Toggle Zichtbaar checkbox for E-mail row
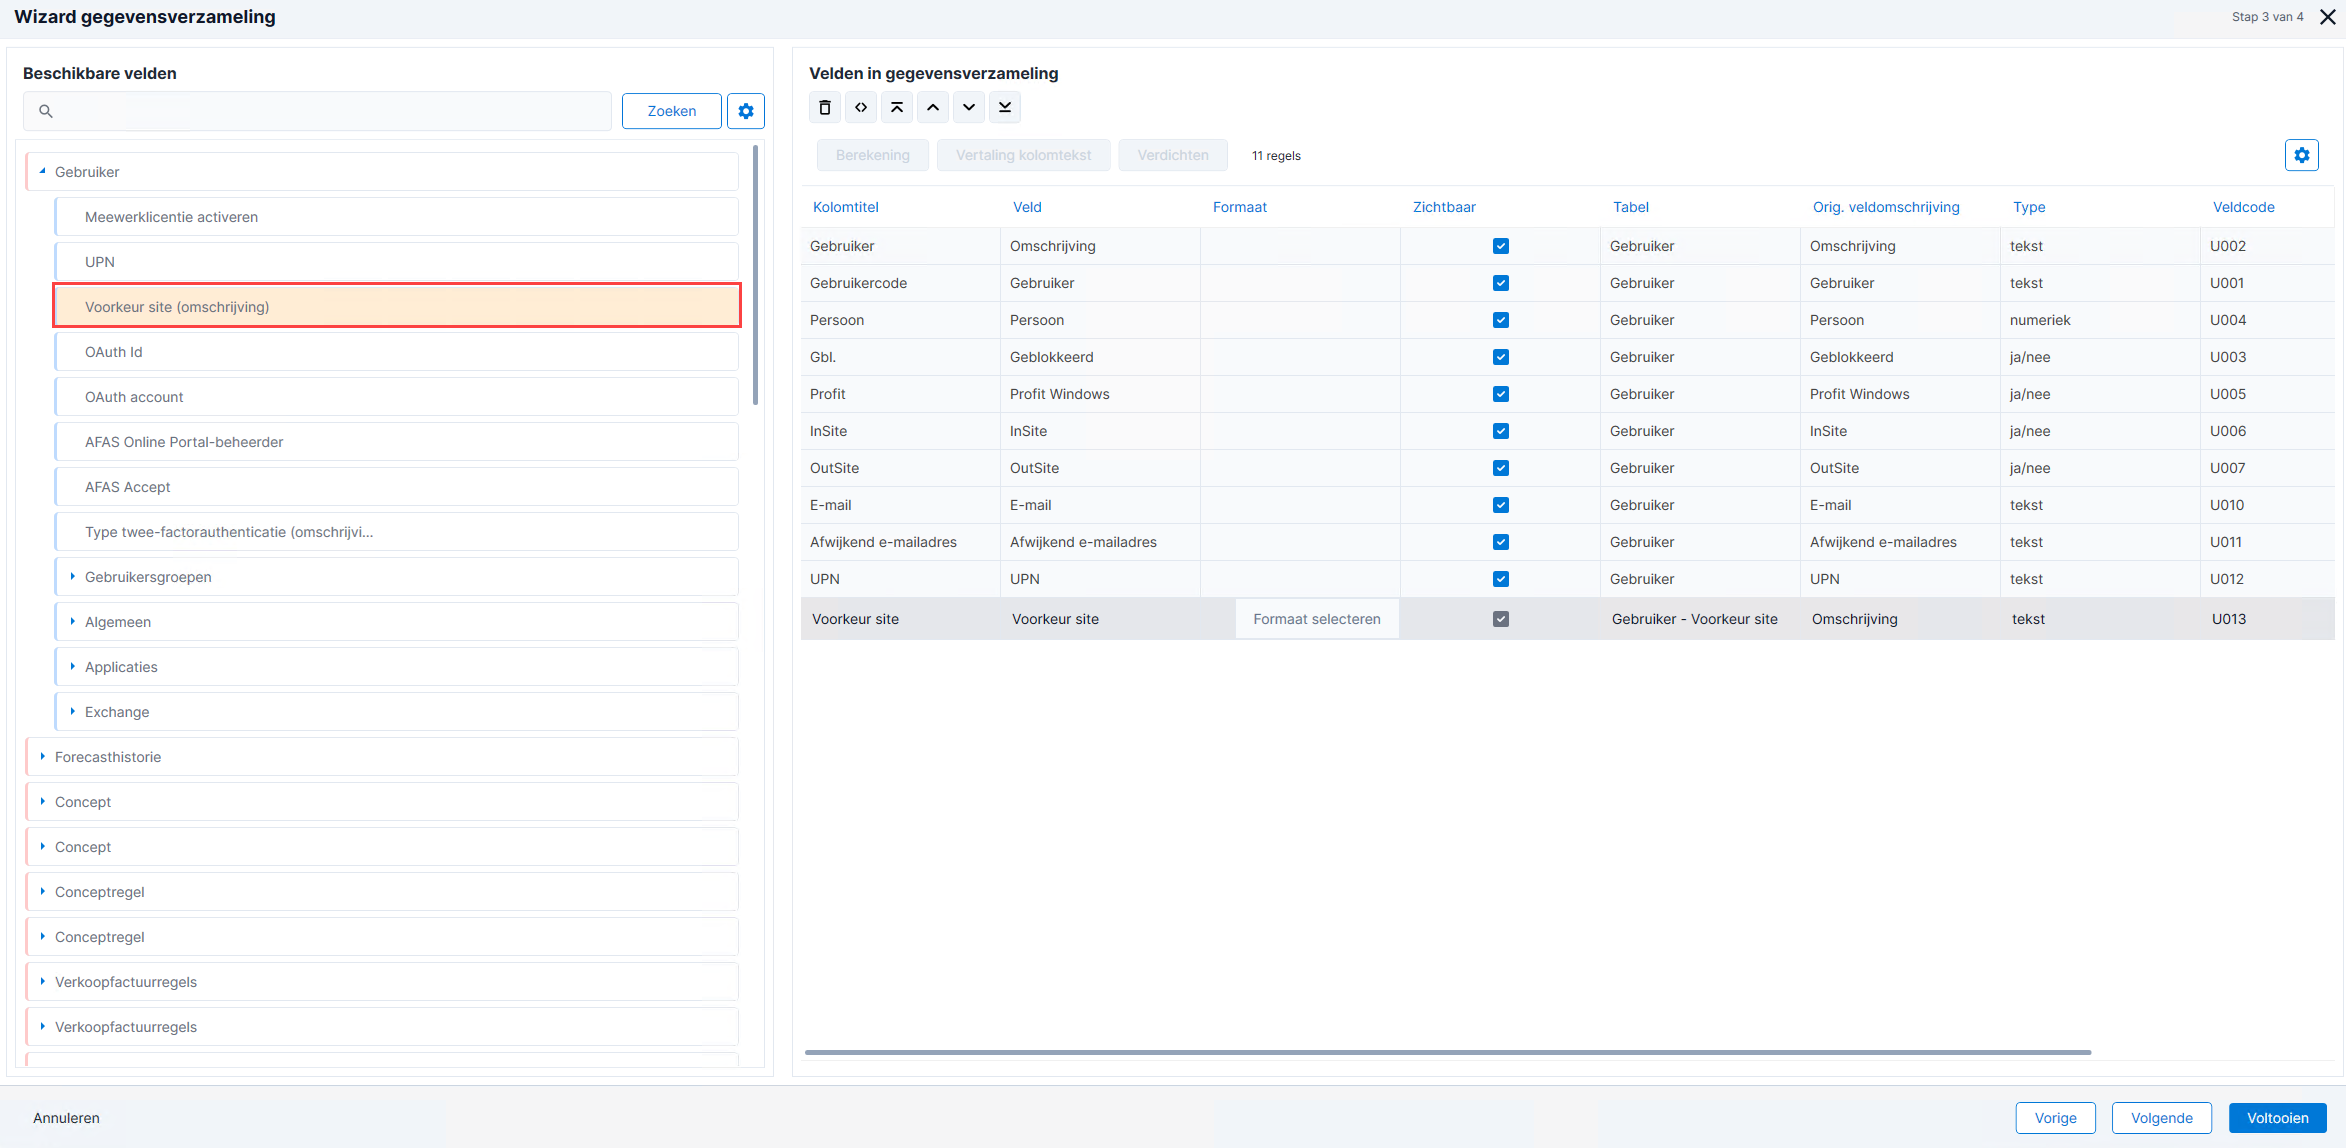This screenshot has width=2346, height=1148. (1501, 505)
